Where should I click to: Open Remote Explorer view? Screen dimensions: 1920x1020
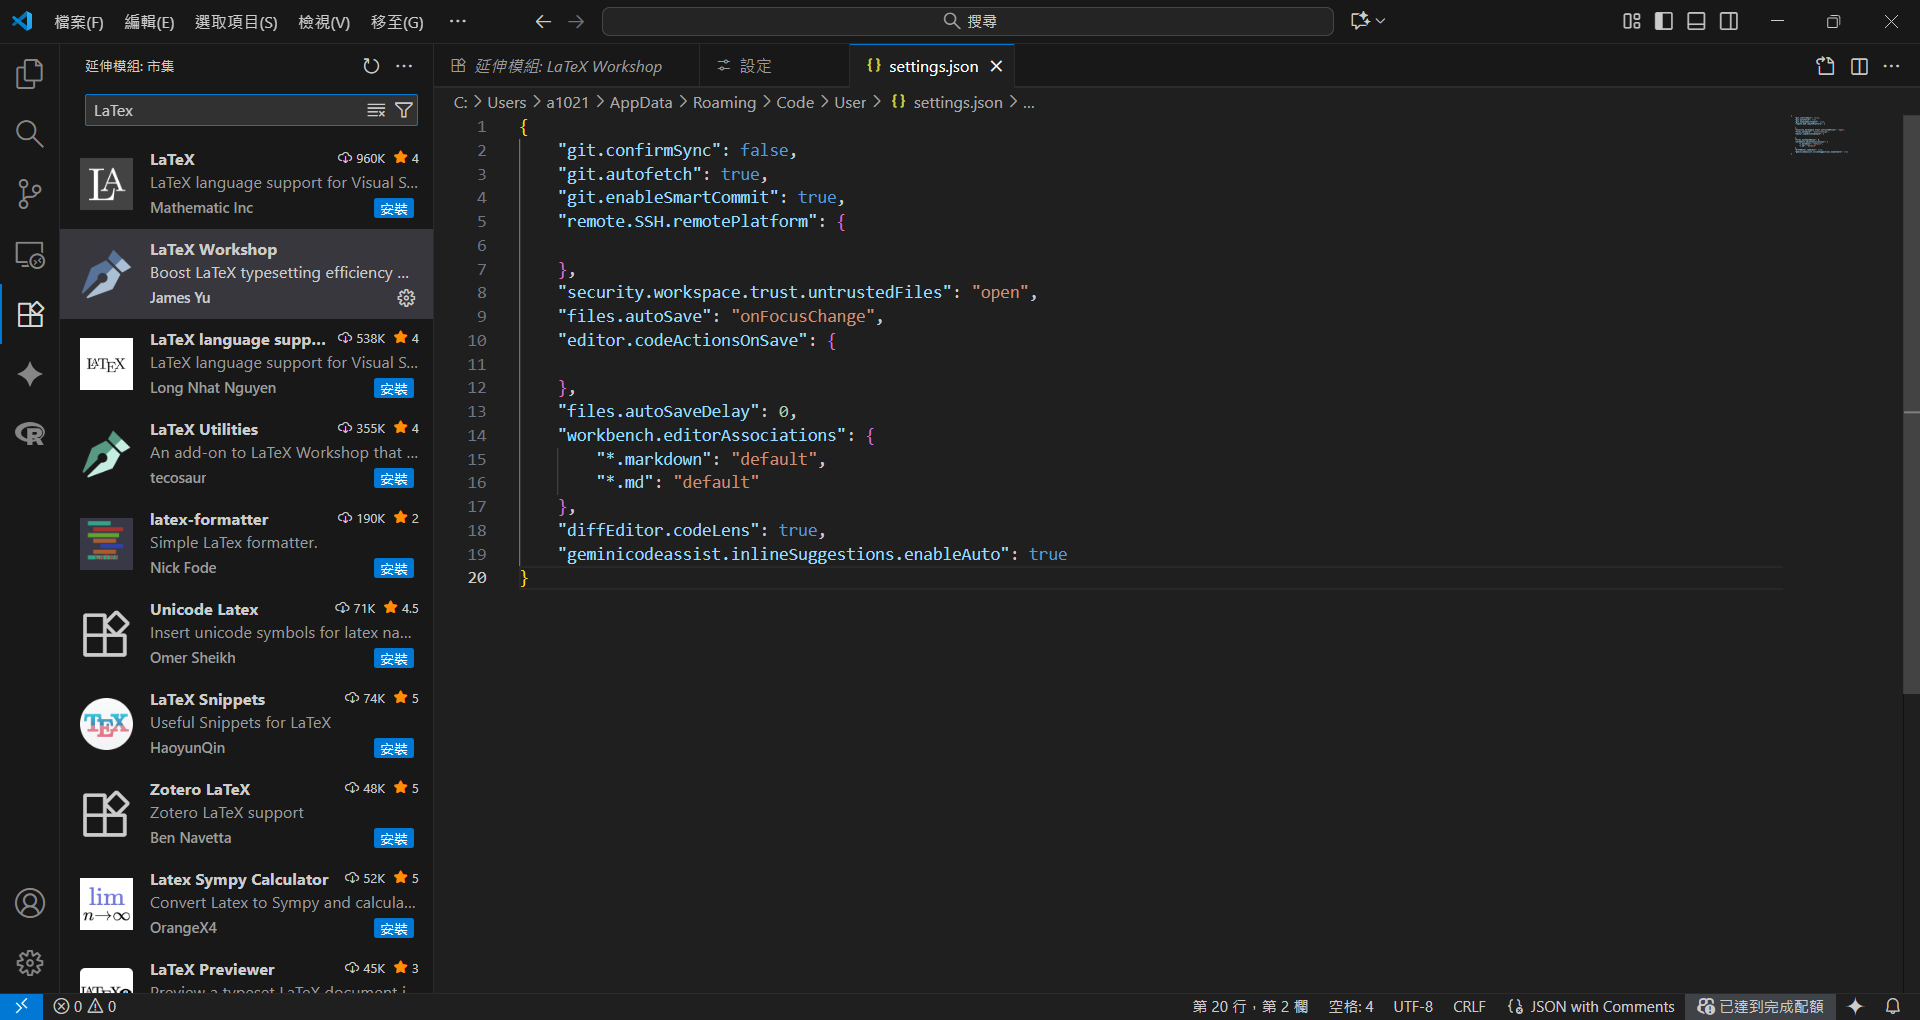coord(30,254)
